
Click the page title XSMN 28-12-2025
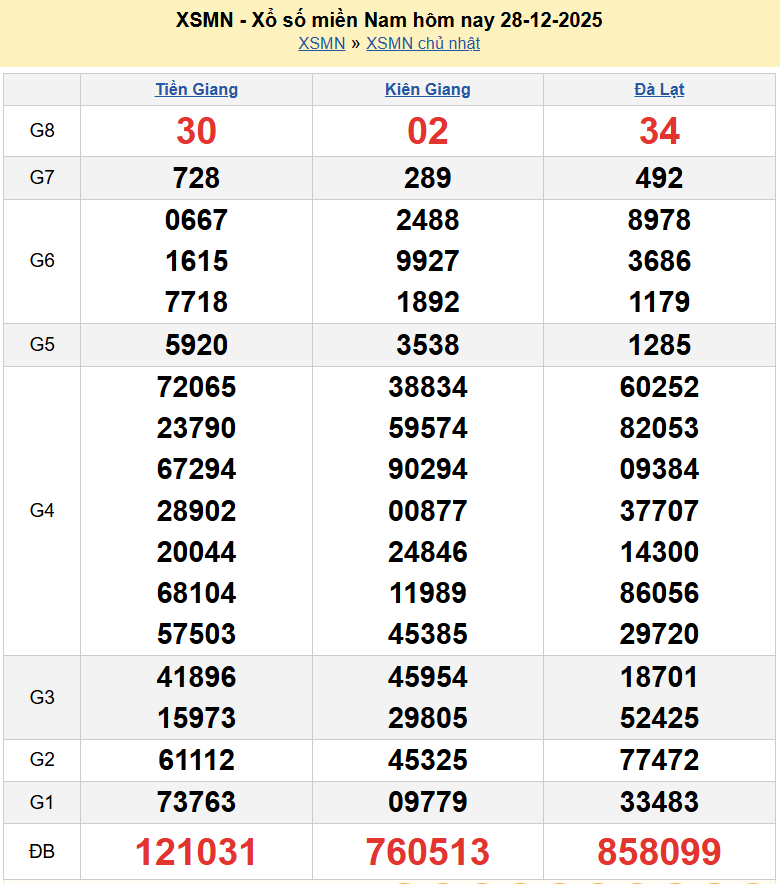389,20
